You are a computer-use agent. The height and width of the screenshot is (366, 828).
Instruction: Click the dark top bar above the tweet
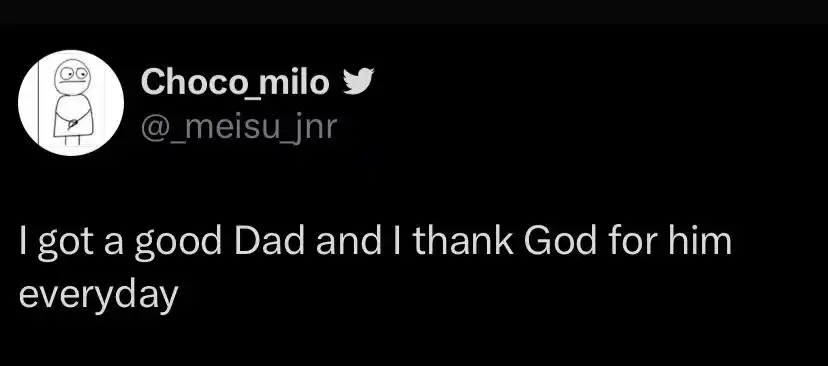414,12
